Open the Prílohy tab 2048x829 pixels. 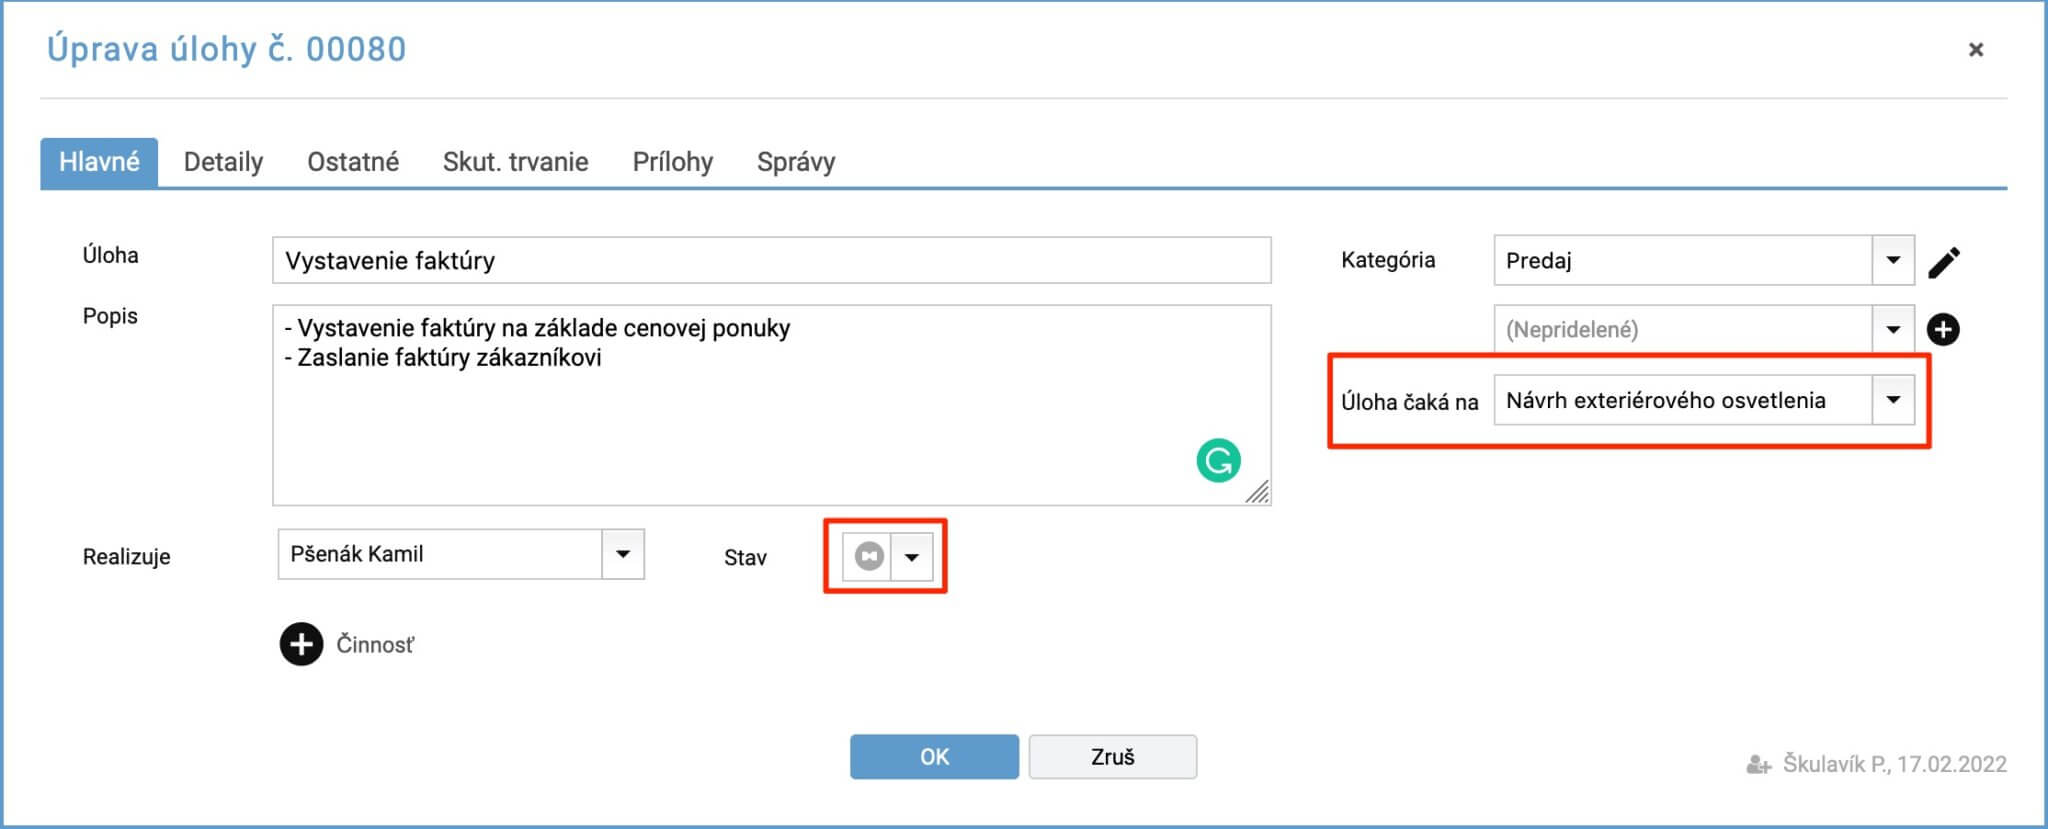pos(673,162)
